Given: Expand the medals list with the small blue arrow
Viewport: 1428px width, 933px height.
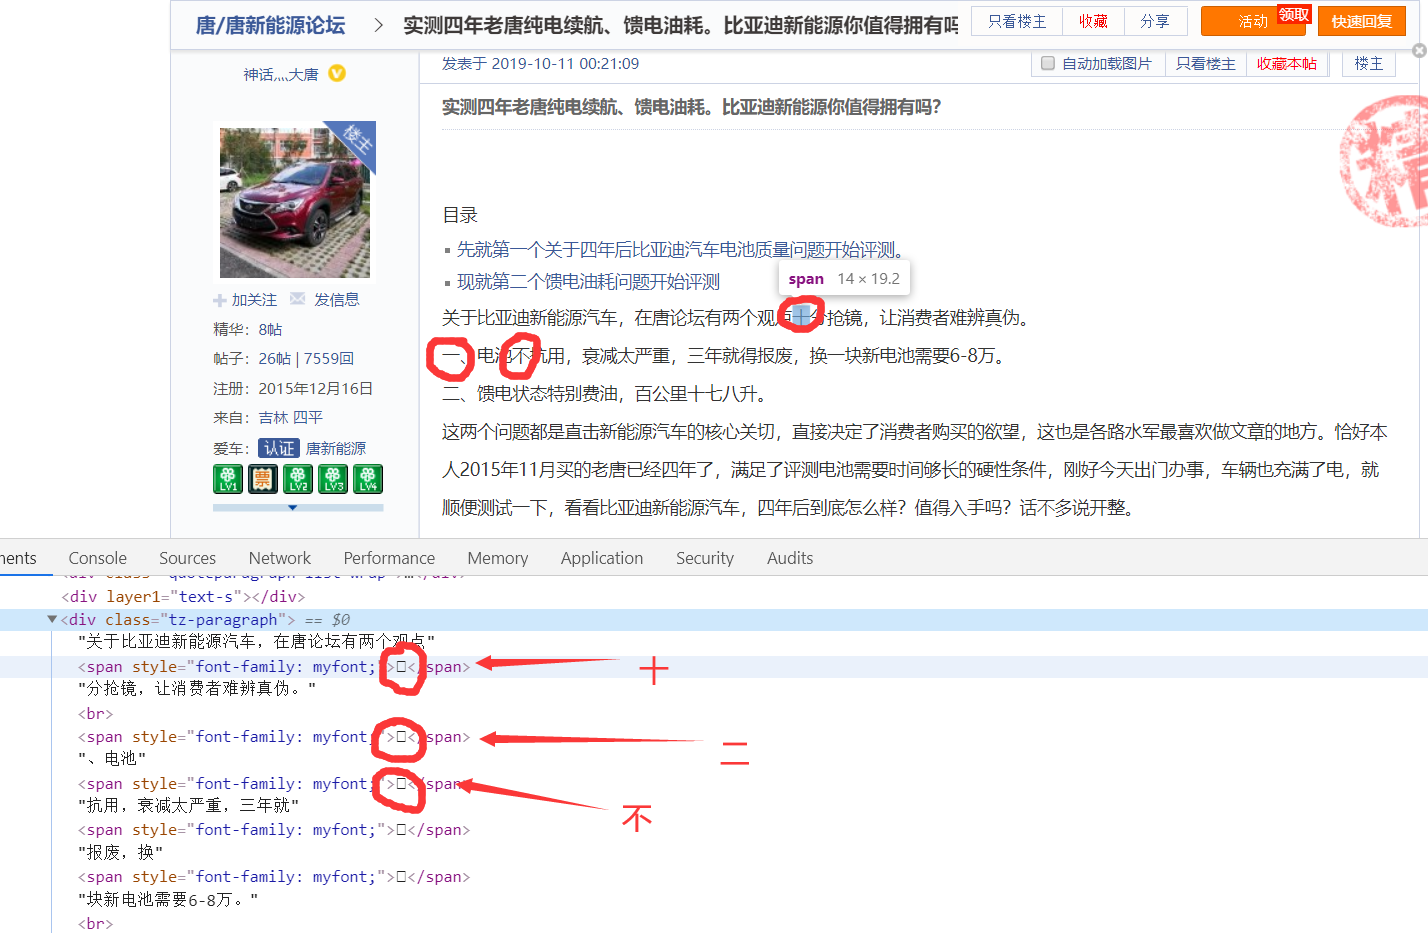Looking at the screenshot, I should coord(292,508).
